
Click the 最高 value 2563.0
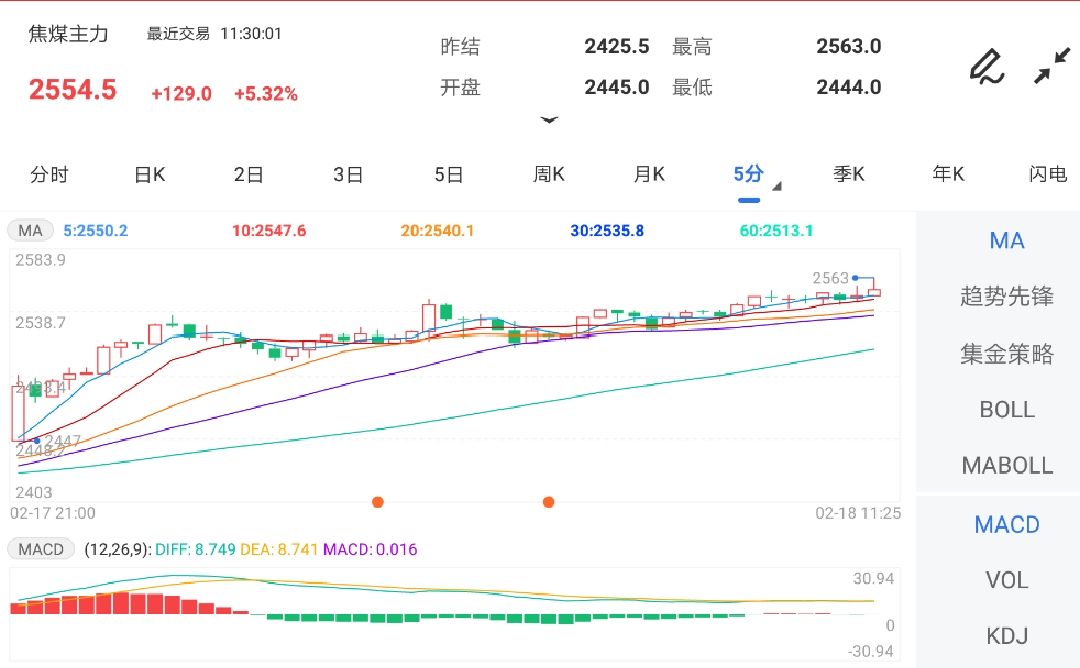pos(849,46)
